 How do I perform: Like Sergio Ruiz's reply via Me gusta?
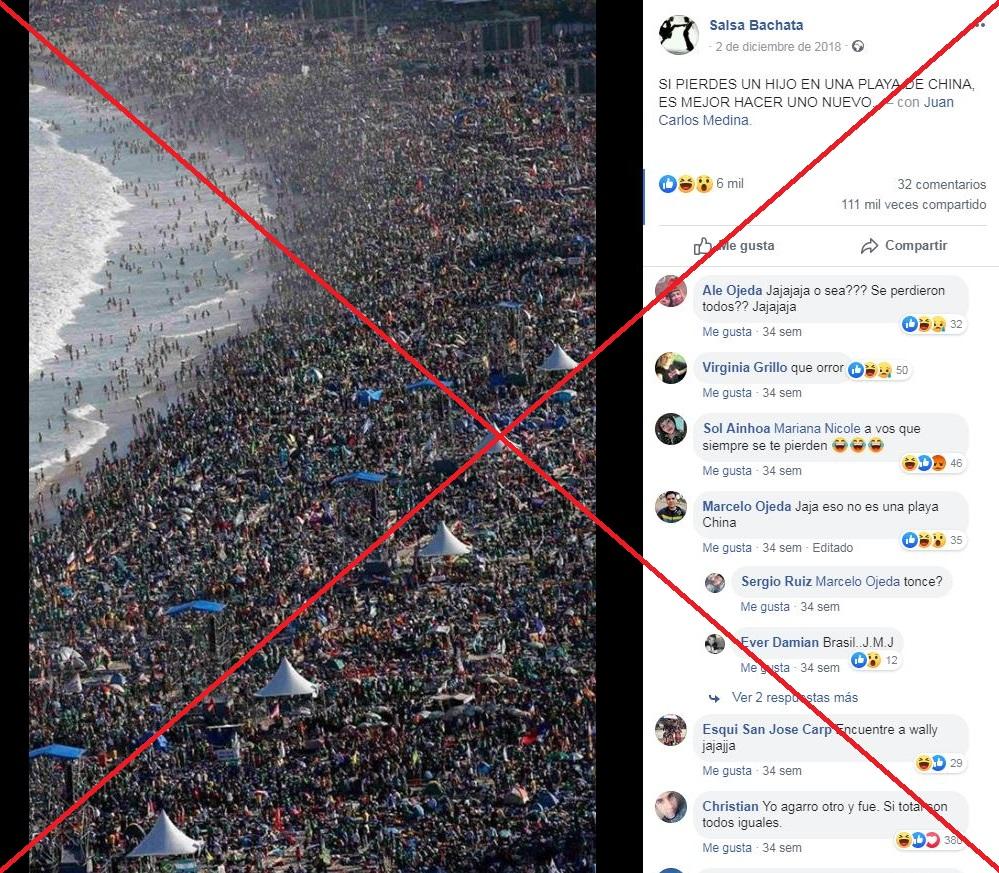pos(765,607)
